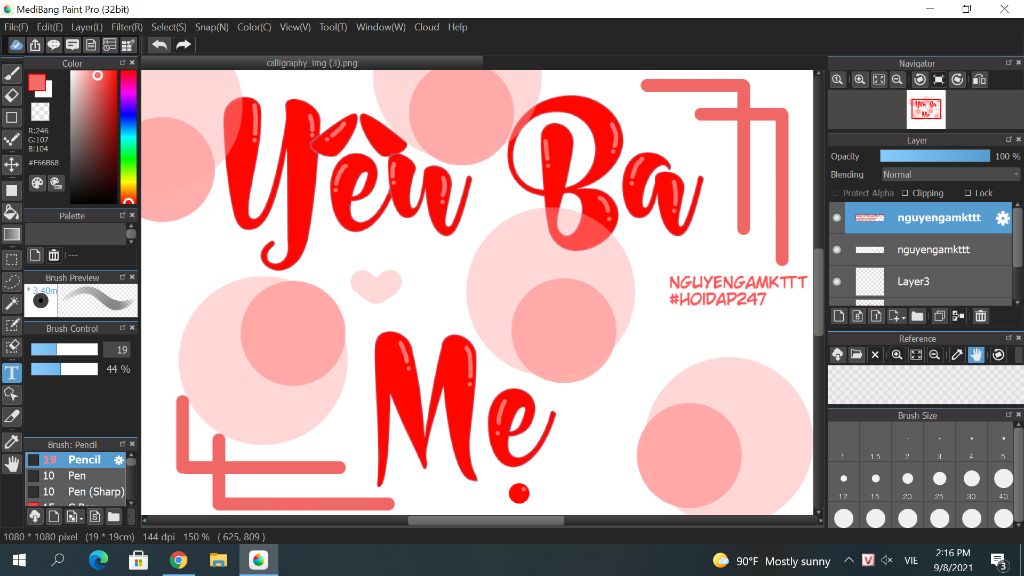Hide Layer3 visibility
The height and width of the screenshot is (576, 1024).
[x=837, y=281]
